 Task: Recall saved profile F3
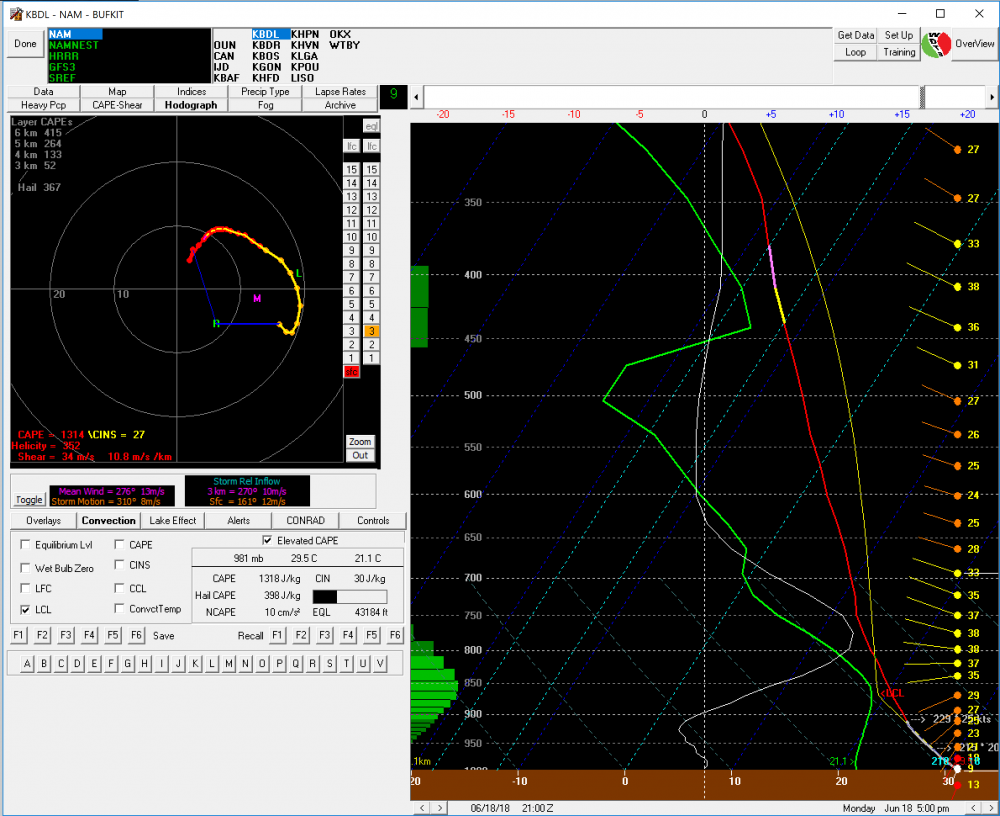pyautogui.click(x=325, y=635)
